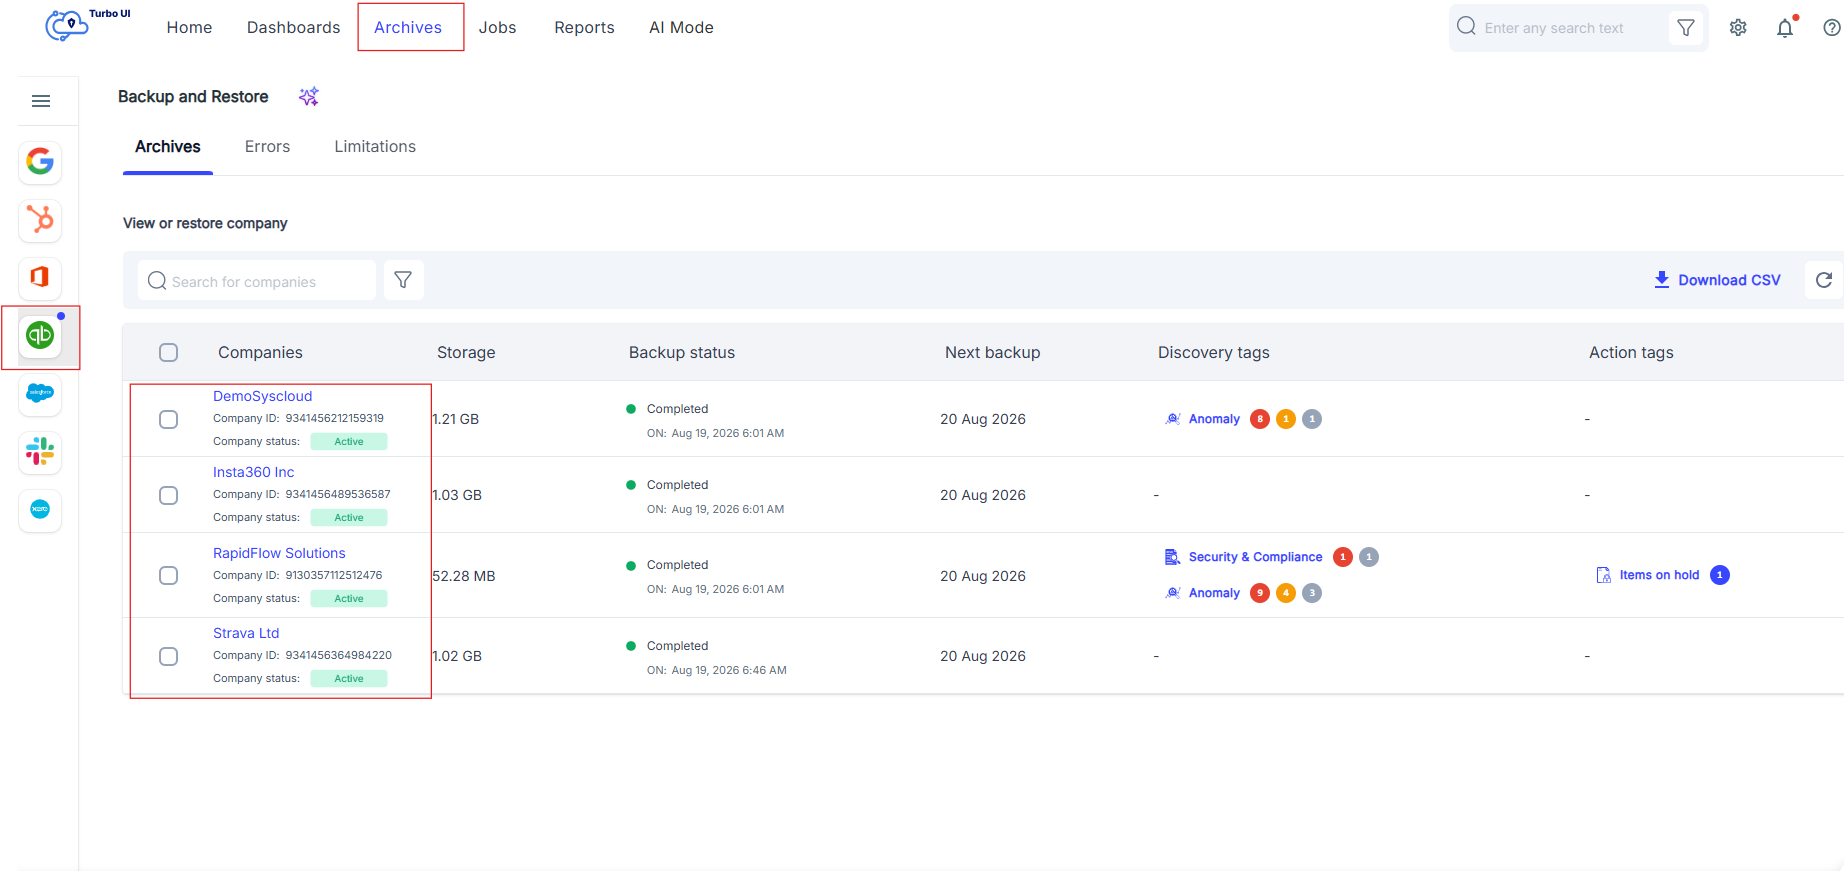Select the Salesforce cloud icon

pyautogui.click(x=40, y=393)
